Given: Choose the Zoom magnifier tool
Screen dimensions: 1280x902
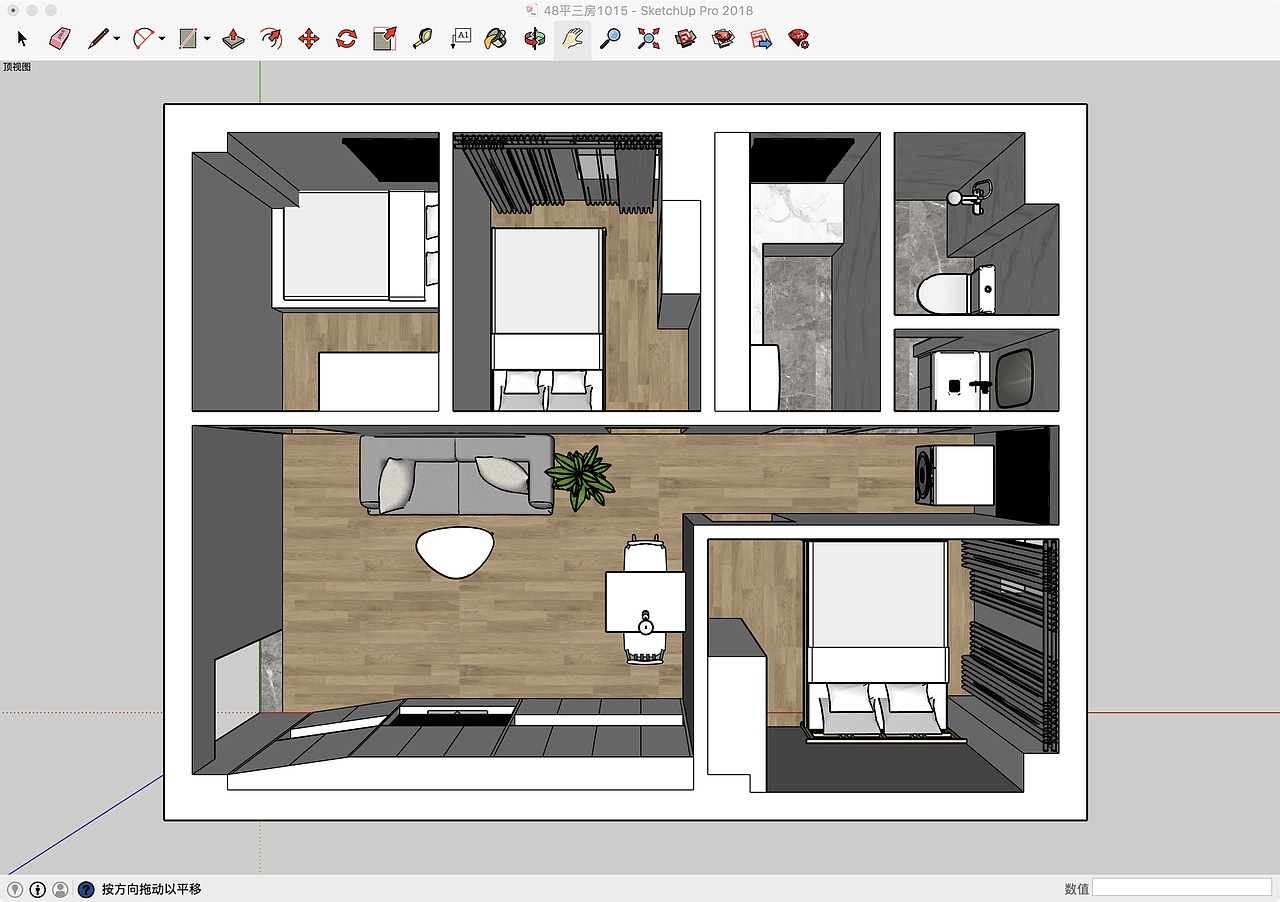Looking at the screenshot, I should point(610,39).
